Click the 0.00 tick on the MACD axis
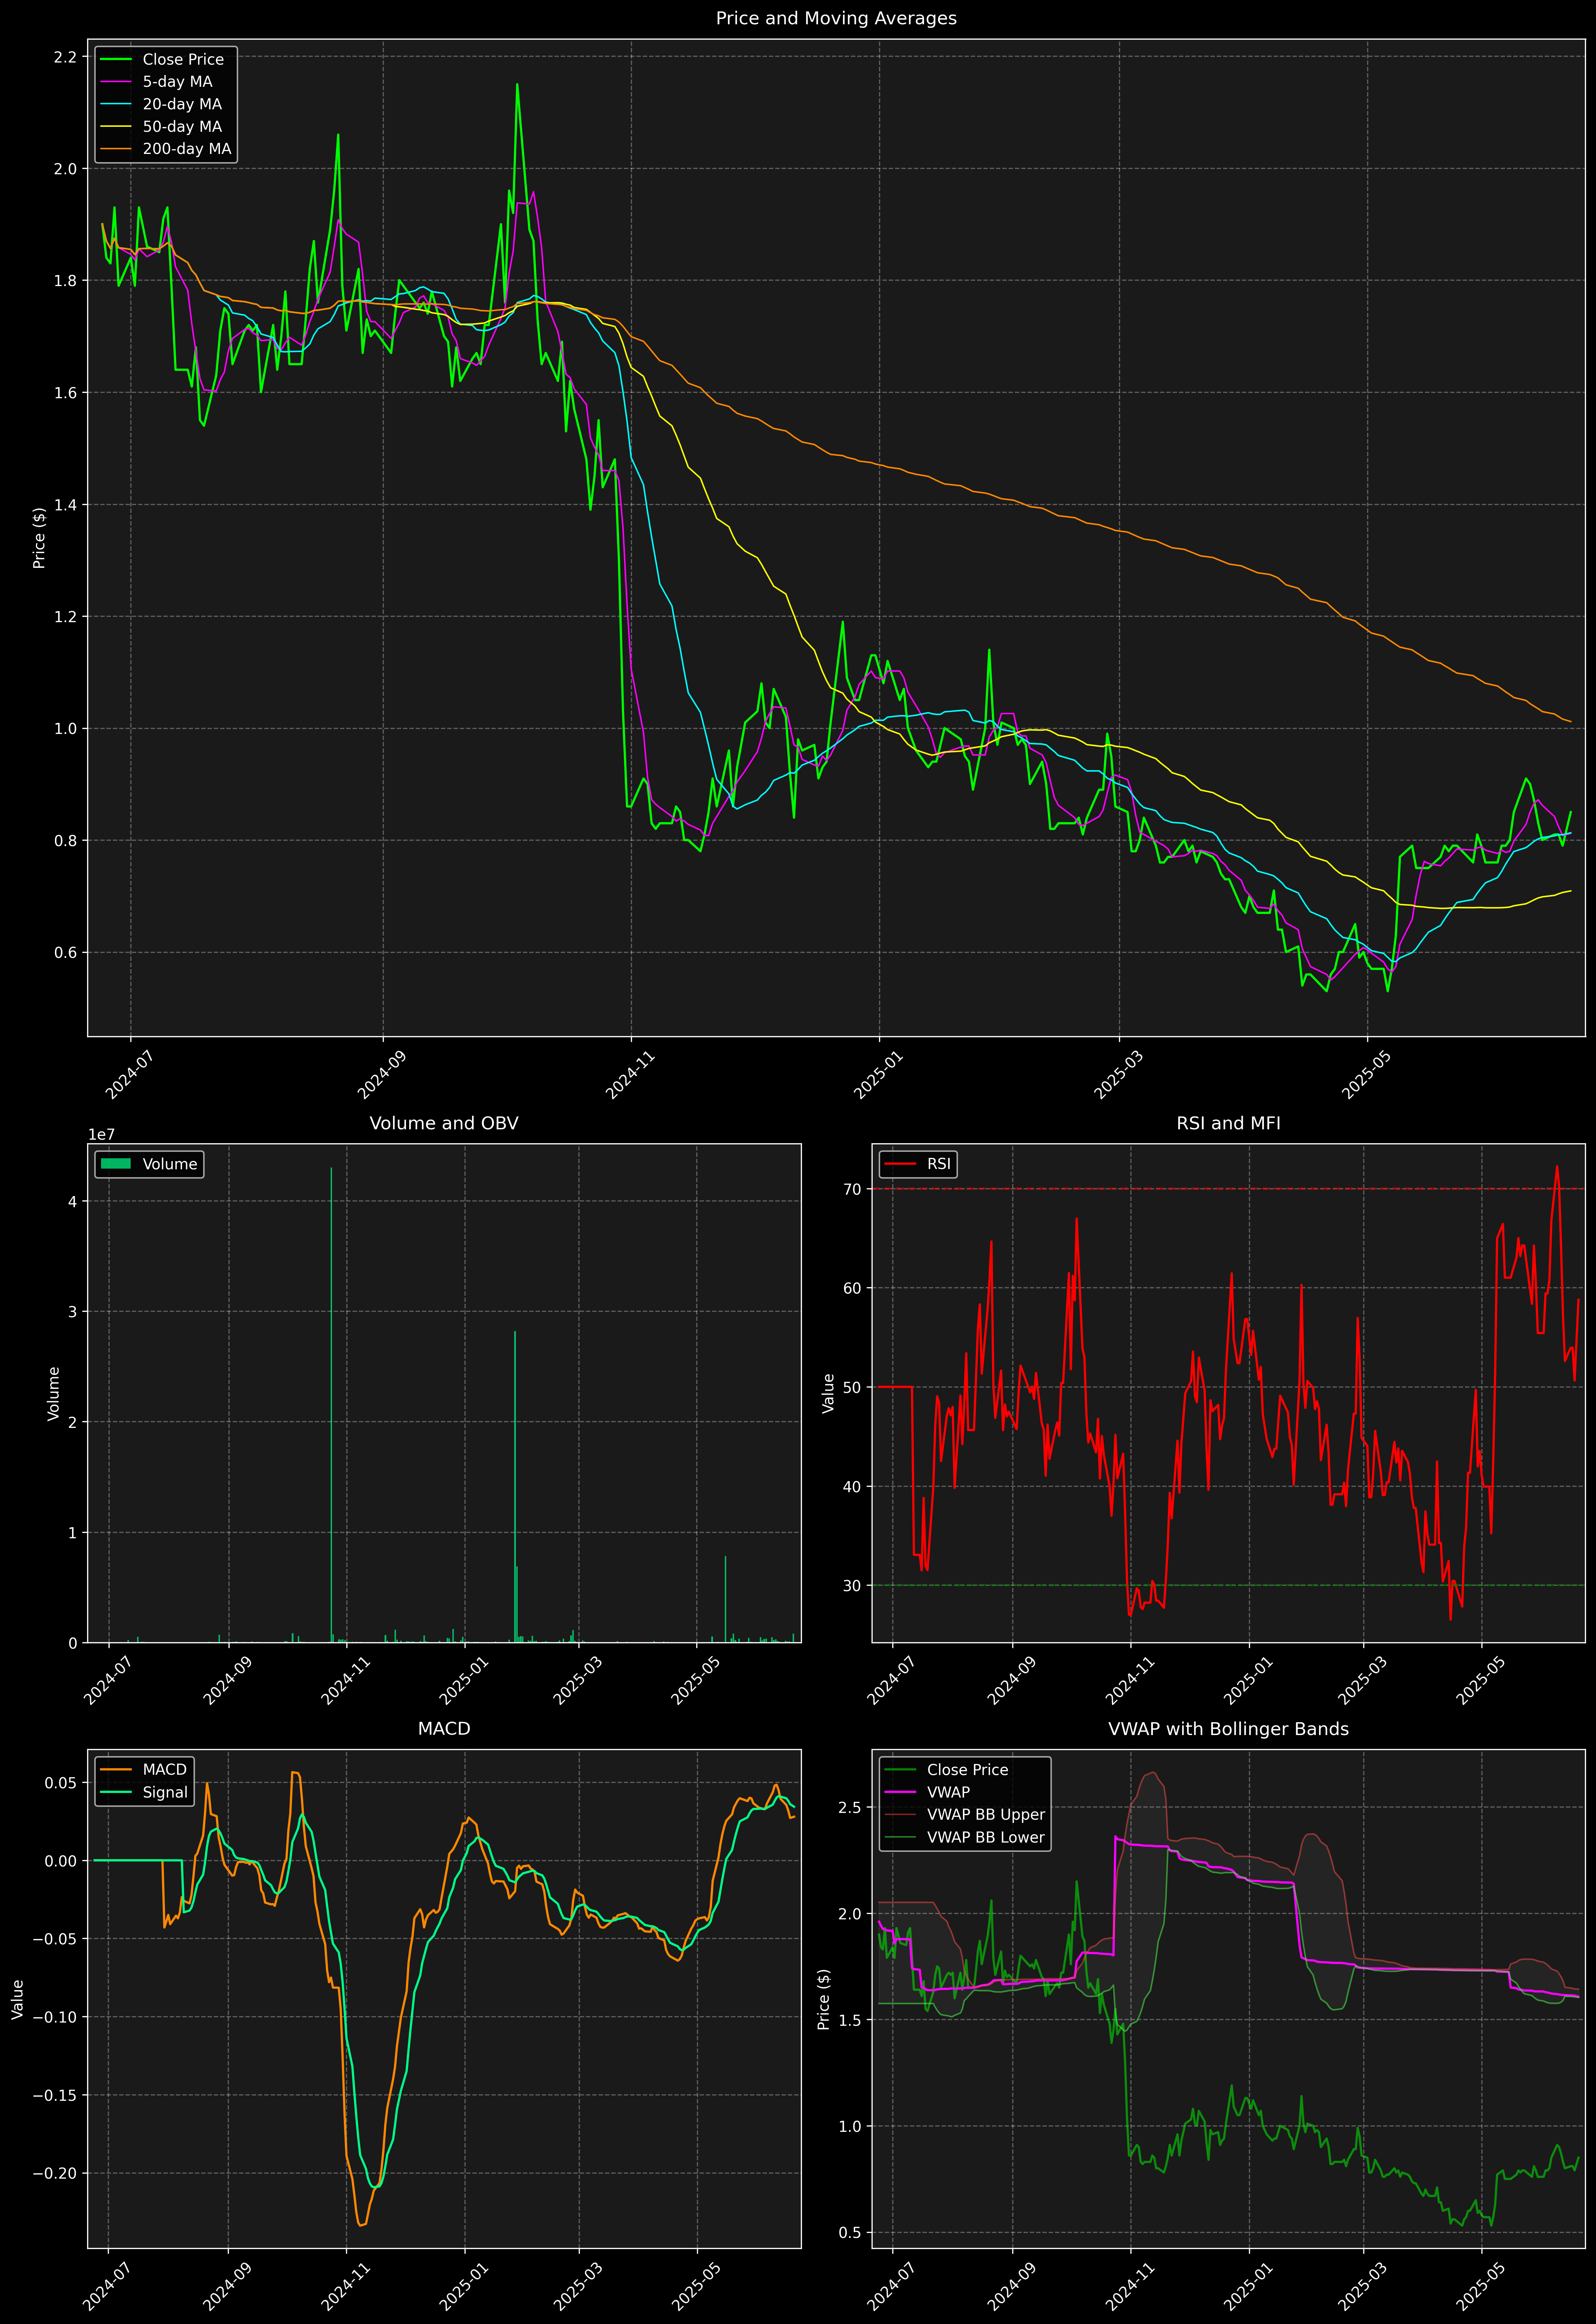The height and width of the screenshot is (2324, 1596). (x=61, y=1861)
